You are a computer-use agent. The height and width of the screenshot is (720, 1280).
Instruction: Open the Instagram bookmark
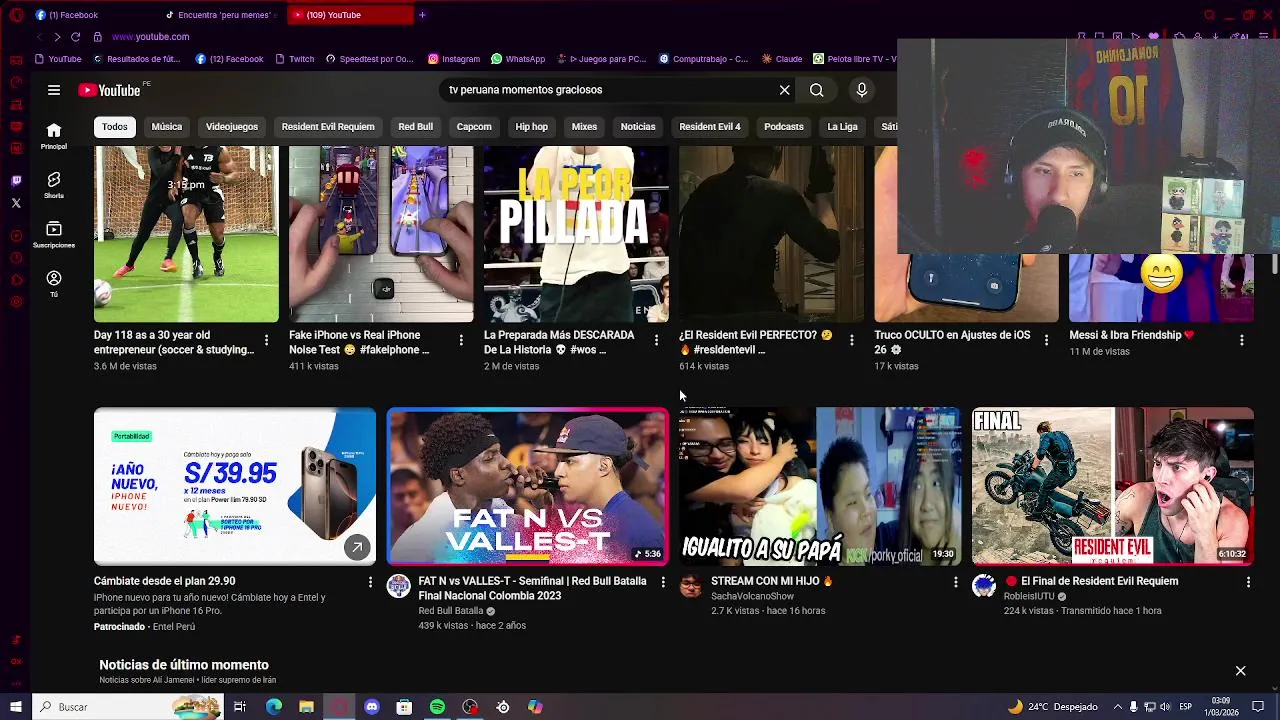[x=454, y=59]
